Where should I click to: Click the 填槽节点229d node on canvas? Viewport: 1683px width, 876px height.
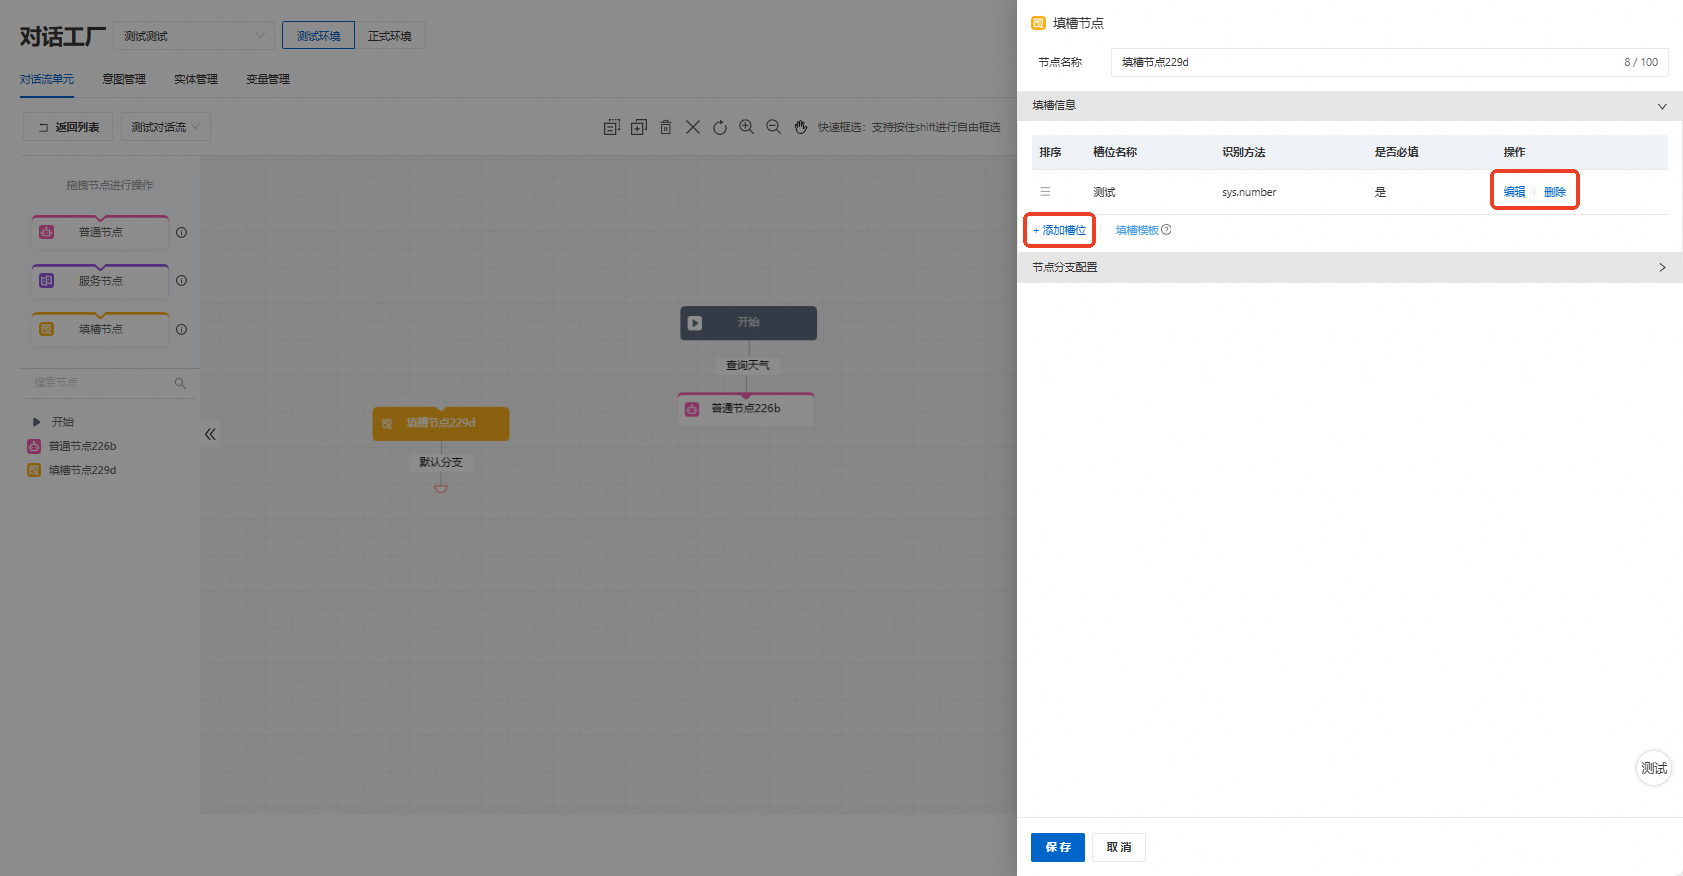pyautogui.click(x=441, y=423)
